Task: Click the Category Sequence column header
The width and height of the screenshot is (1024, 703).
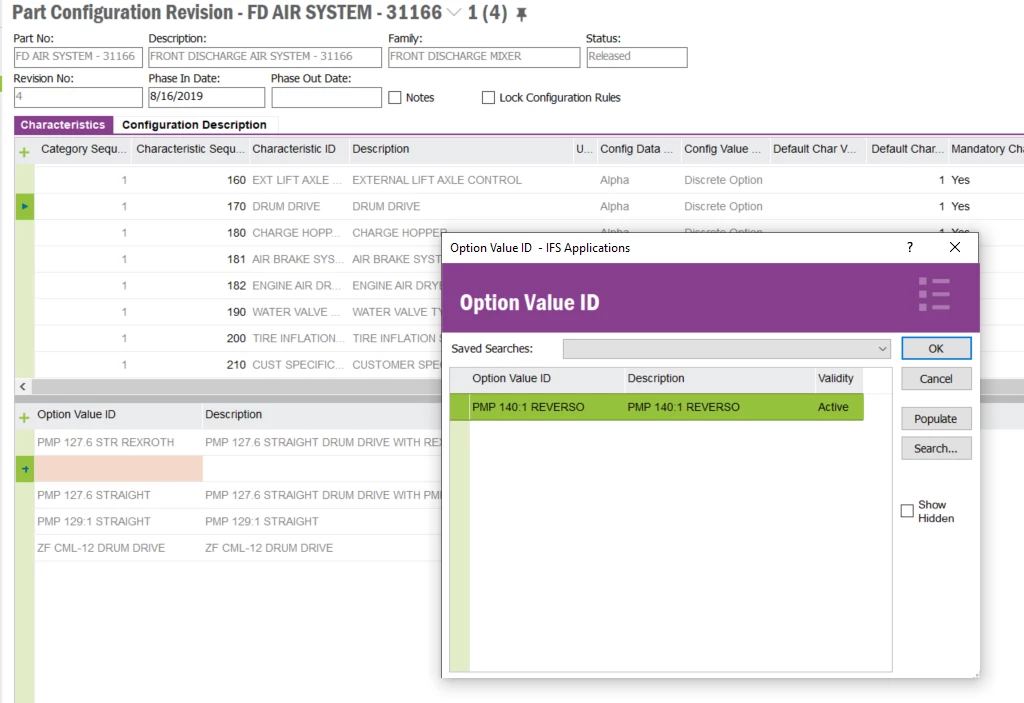Action: (x=84, y=149)
